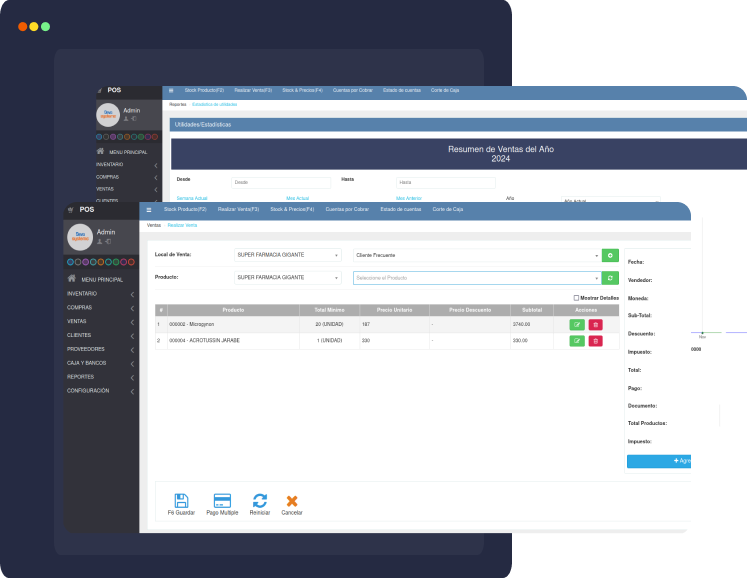Click green dot in the mock window title bar
Image resolution: width=747 pixels, height=578 pixels.
[45, 27]
